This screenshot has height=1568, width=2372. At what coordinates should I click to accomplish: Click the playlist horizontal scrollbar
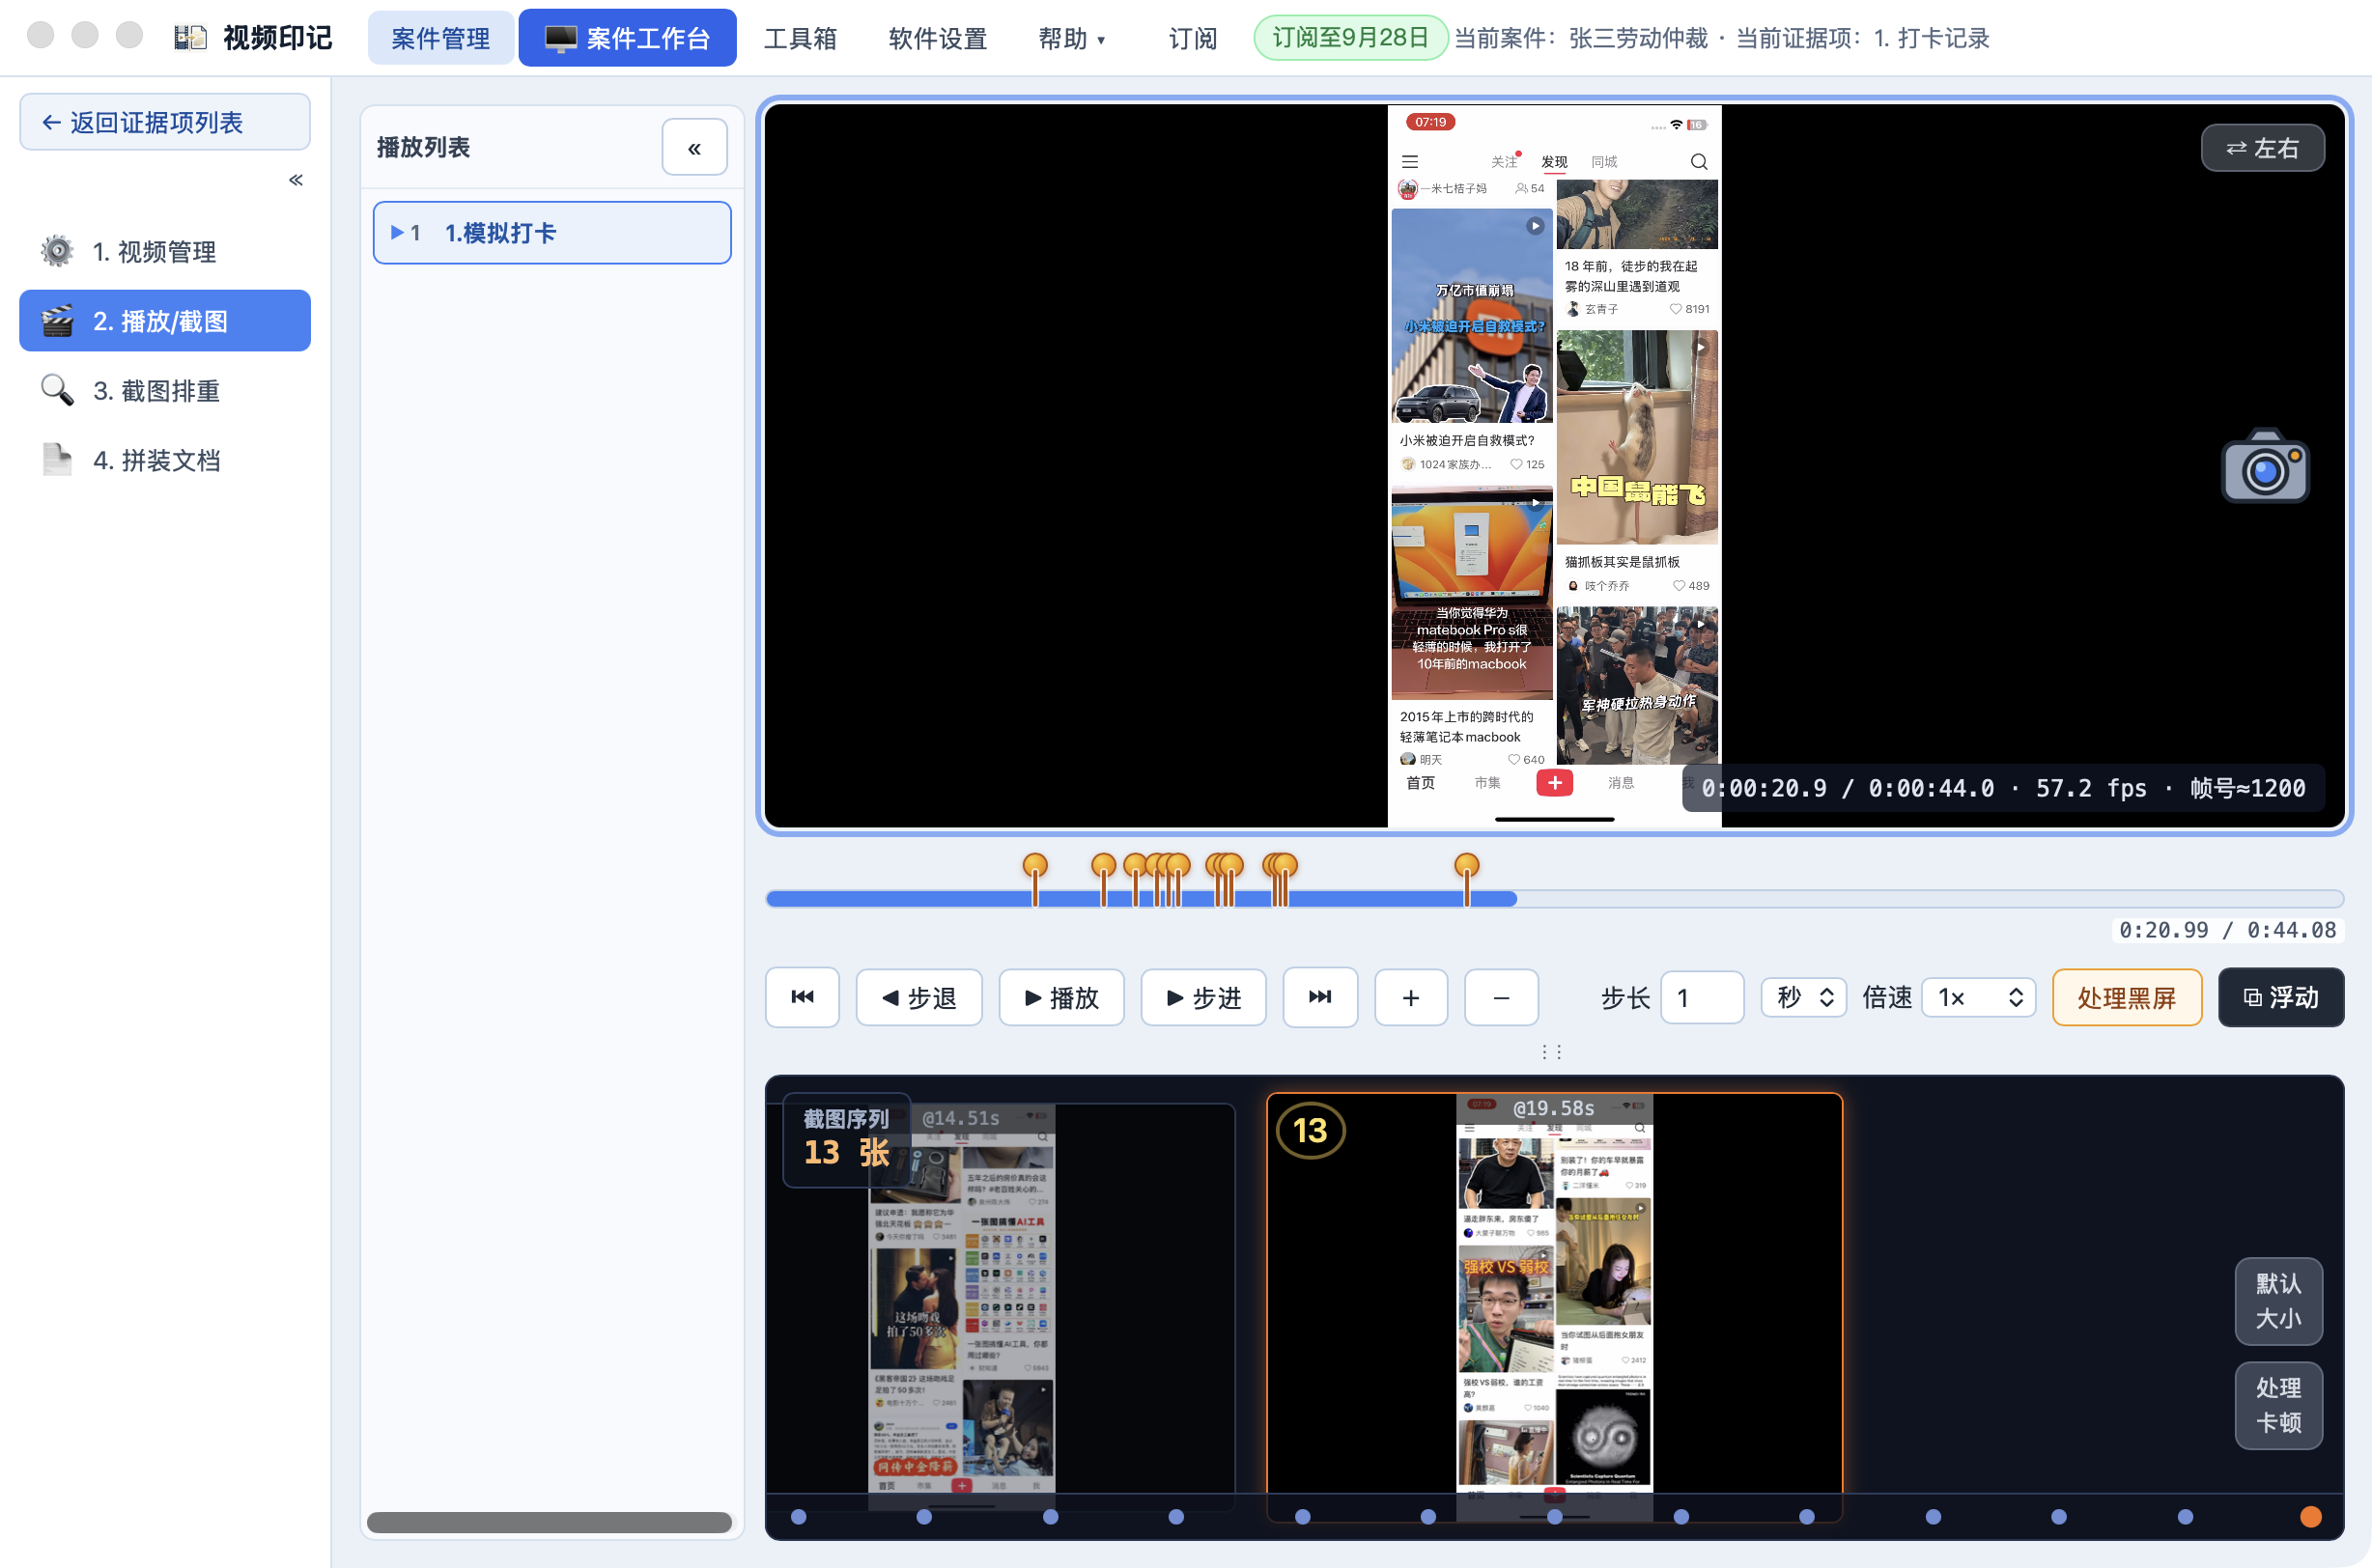click(549, 1521)
